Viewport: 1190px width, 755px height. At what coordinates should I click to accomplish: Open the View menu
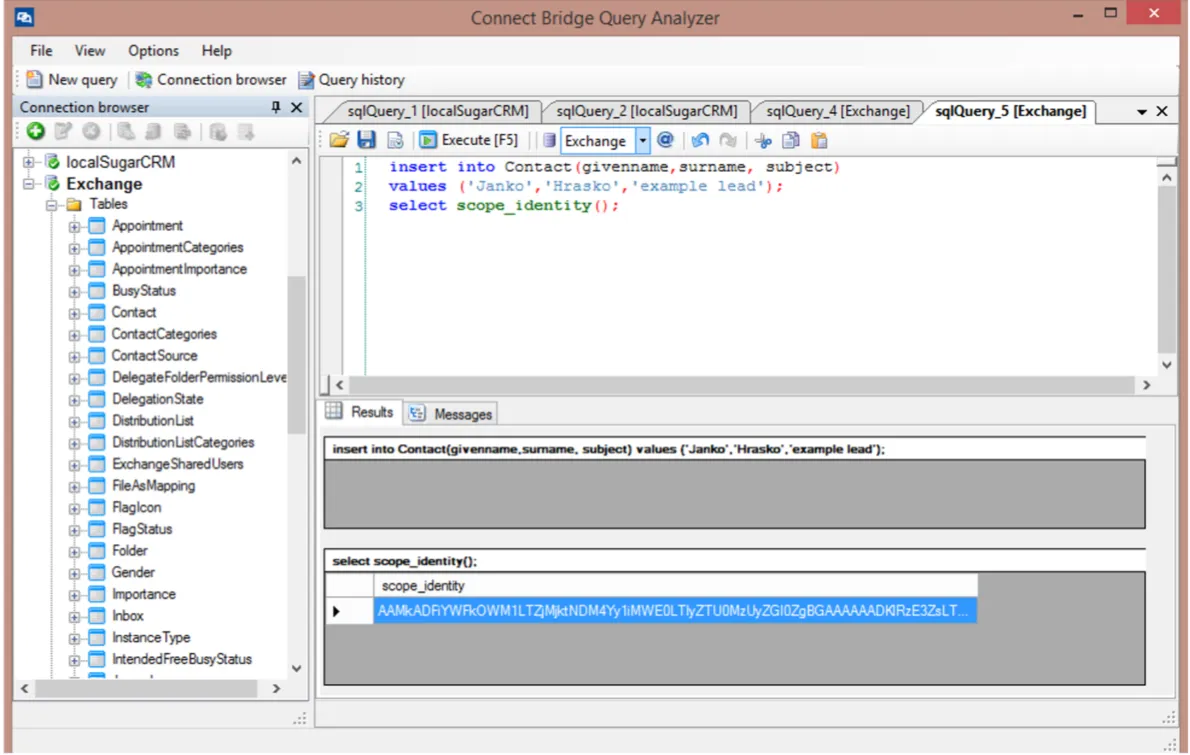(90, 51)
